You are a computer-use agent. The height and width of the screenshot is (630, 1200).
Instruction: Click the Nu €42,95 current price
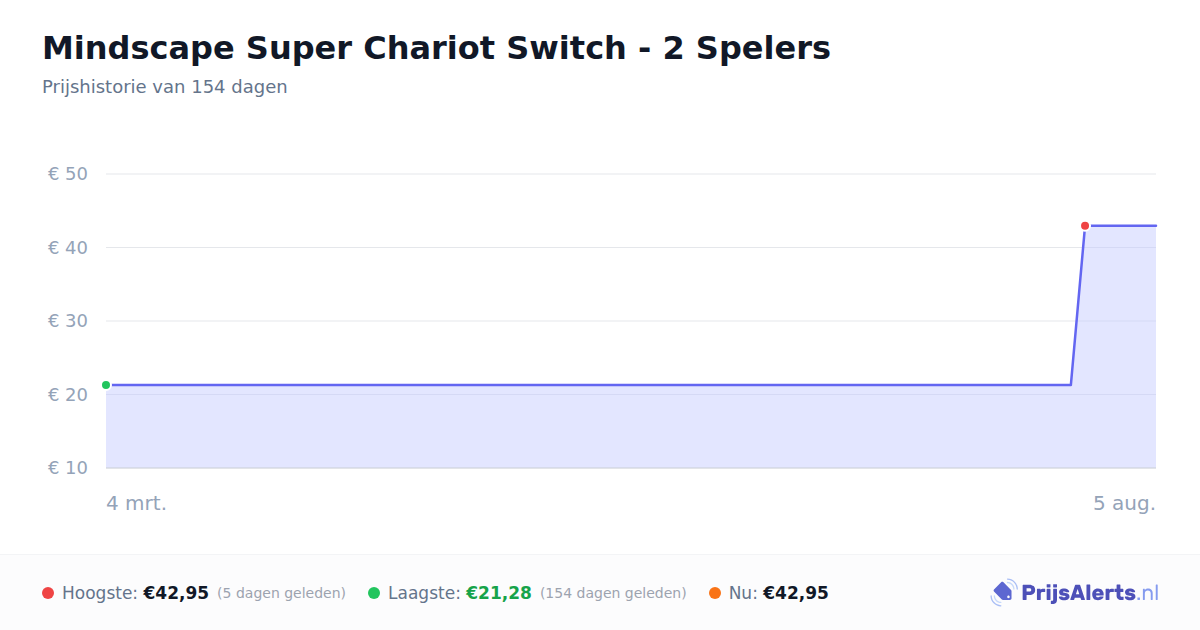point(796,593)
